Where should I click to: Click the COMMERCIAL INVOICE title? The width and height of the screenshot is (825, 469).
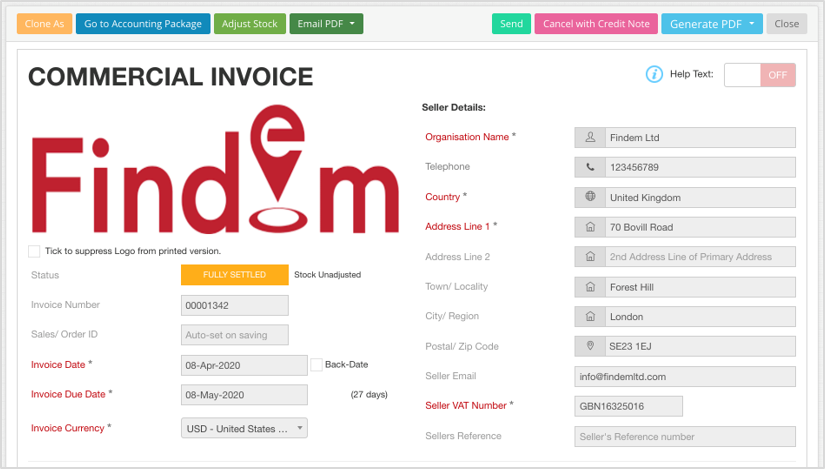[170, 77]
